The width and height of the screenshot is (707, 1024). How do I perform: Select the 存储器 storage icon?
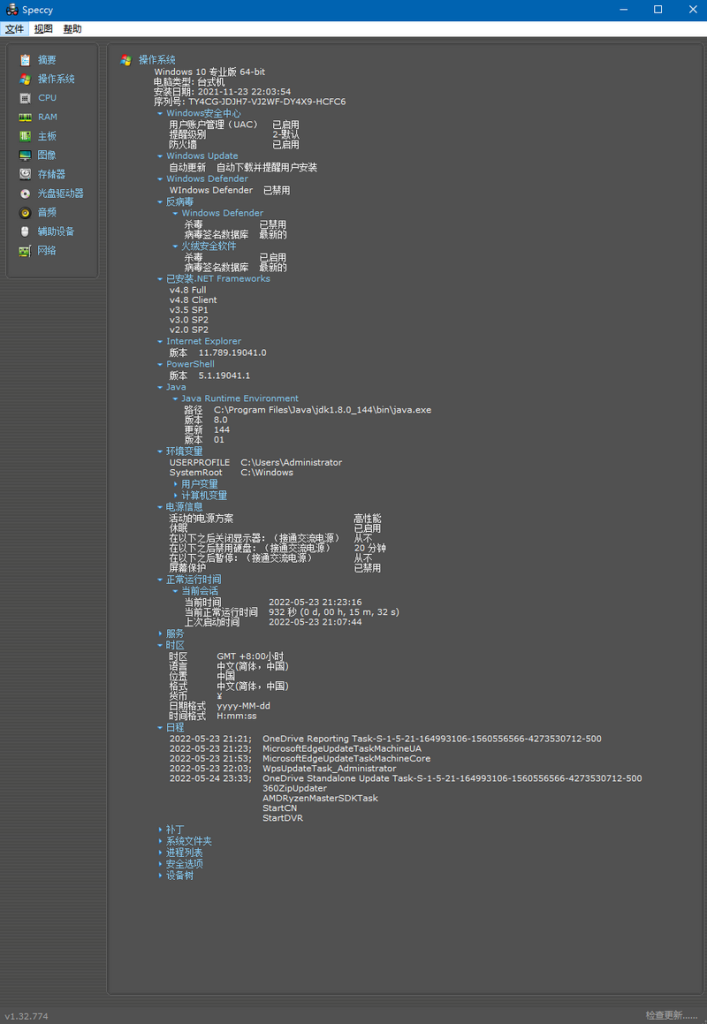[25, 174]
